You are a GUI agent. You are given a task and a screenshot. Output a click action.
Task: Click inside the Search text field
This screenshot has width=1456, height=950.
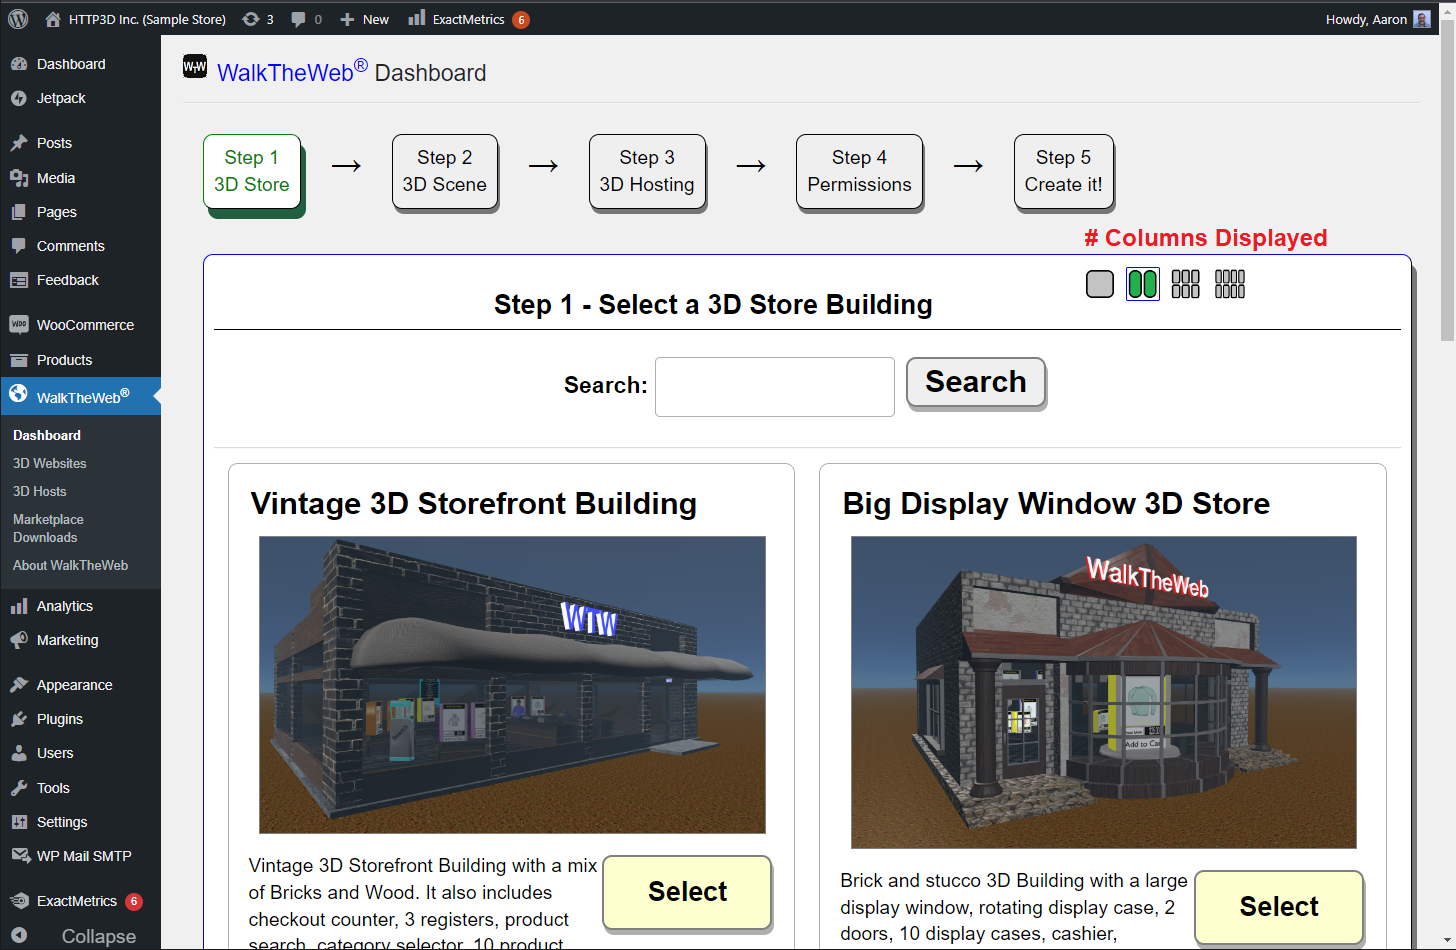[x=775, y=387]
